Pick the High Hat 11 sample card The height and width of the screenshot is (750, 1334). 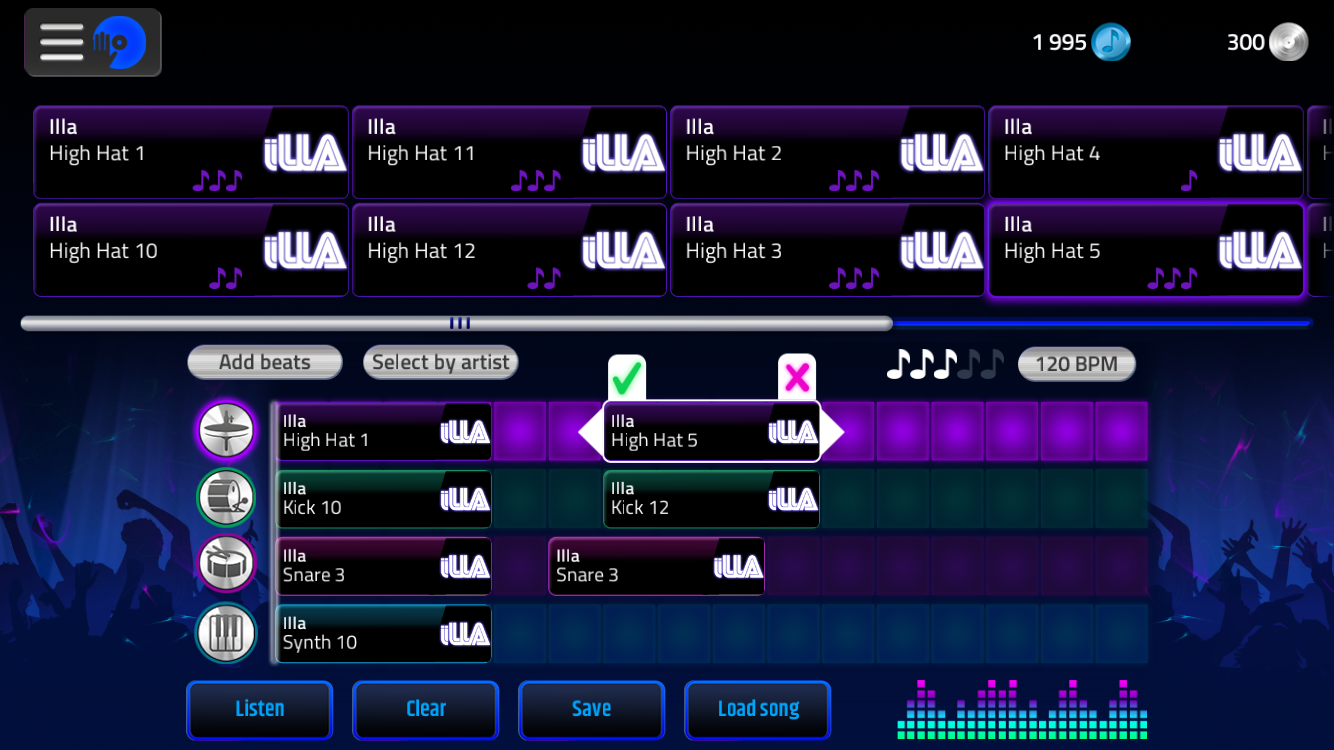(509, 152)
